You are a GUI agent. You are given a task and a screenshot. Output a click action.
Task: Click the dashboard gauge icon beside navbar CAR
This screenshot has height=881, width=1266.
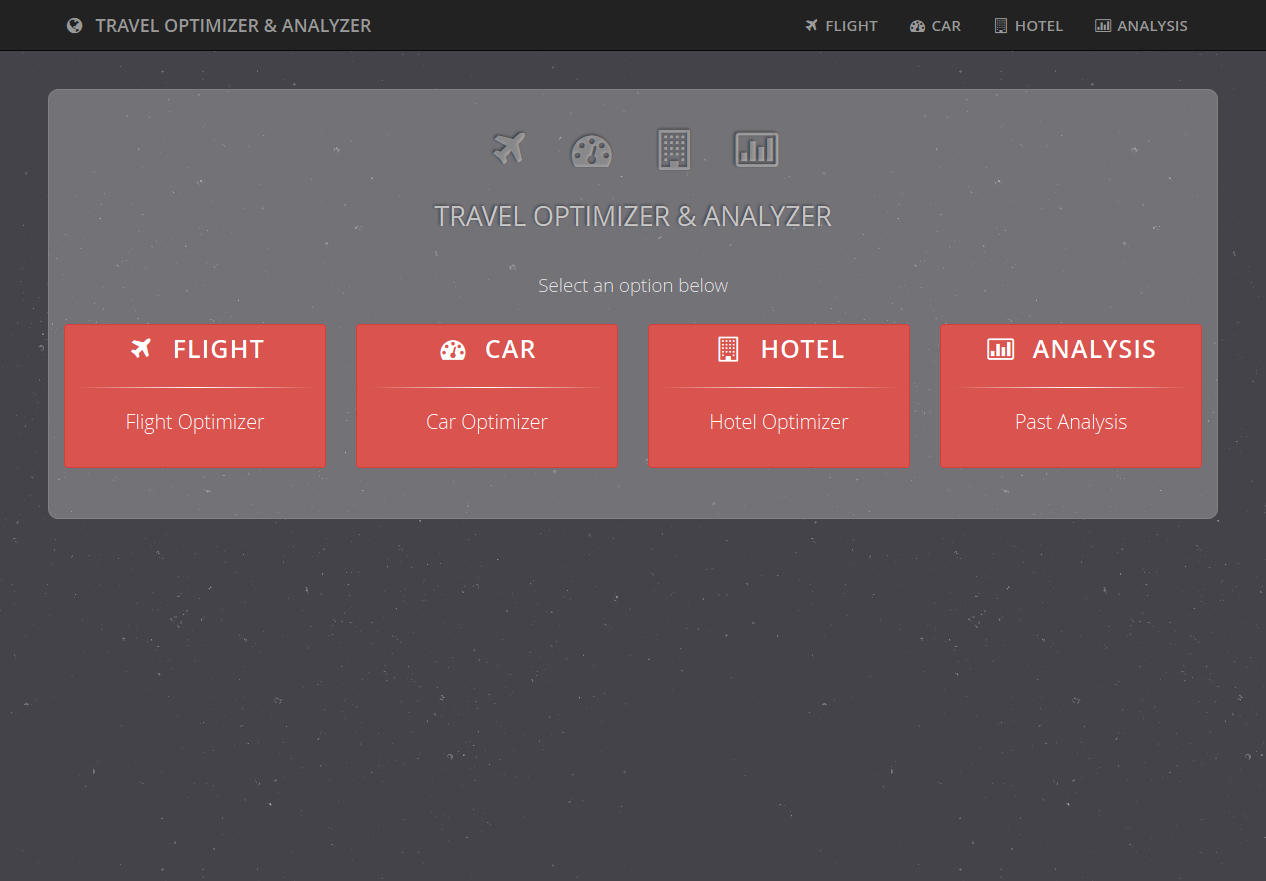pyautogui.click(x=917, y=26)
